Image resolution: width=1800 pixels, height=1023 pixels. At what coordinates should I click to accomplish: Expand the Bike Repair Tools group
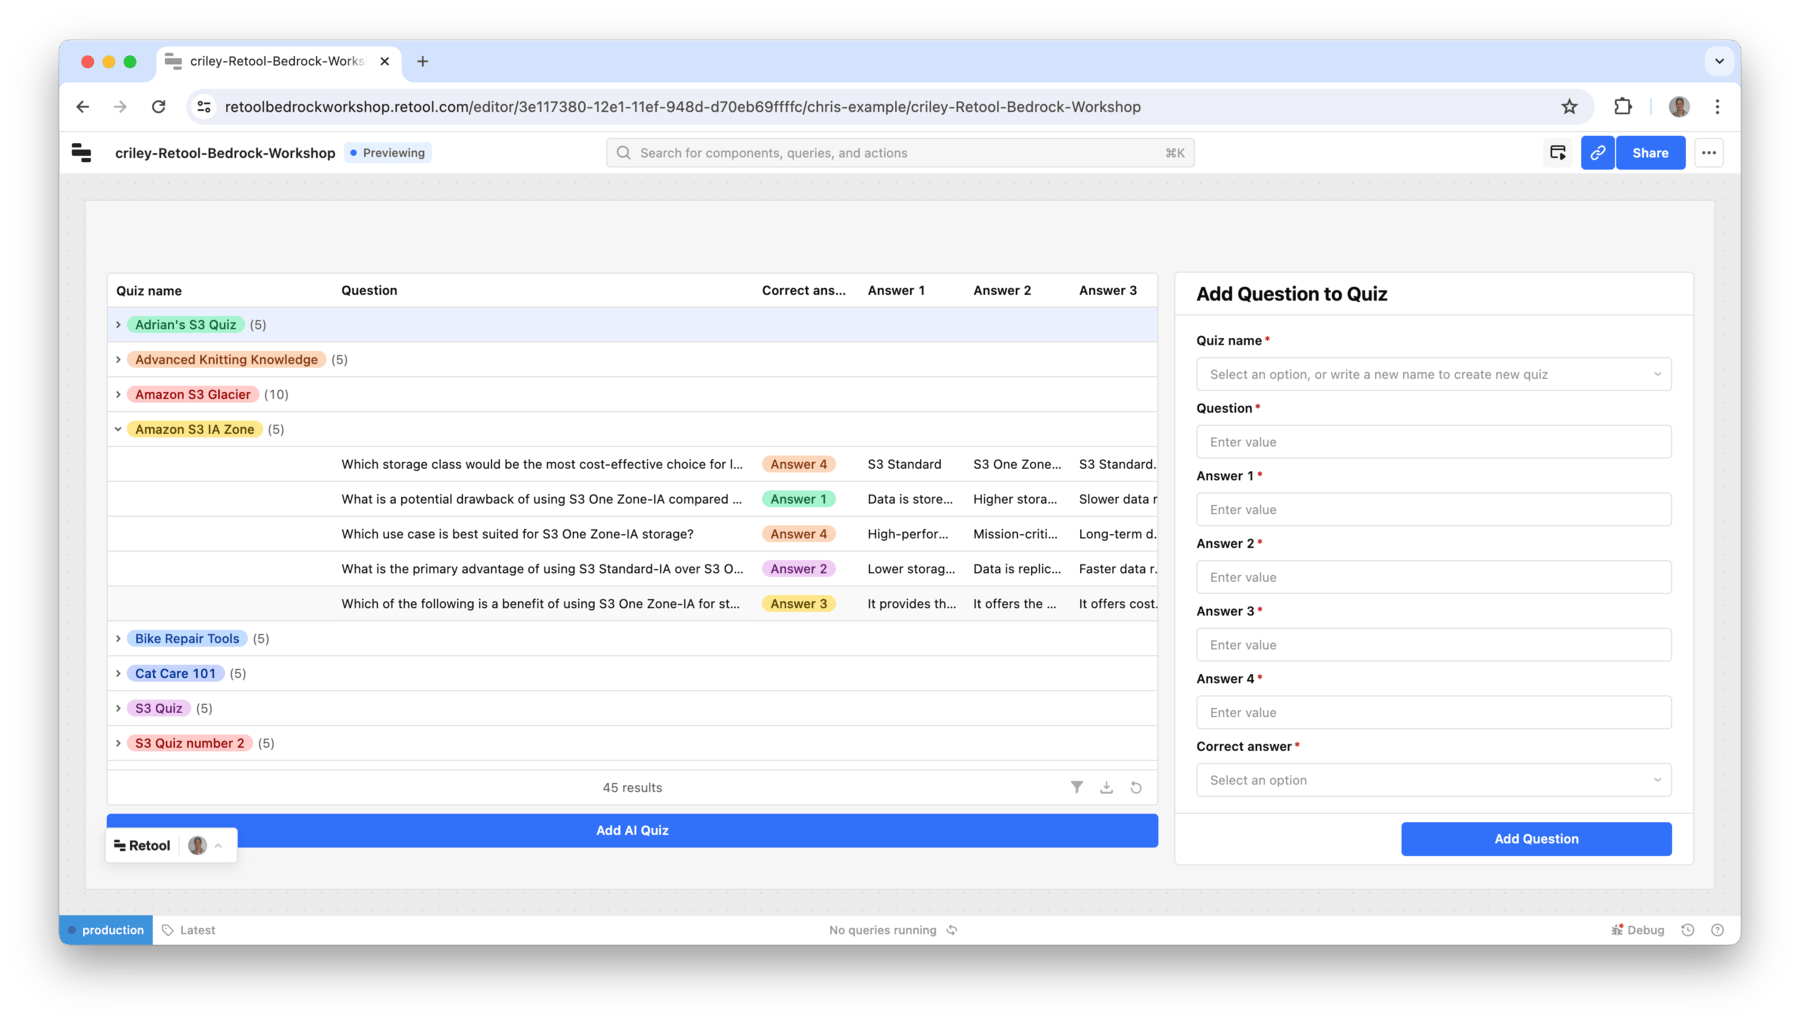click(118, 639)
